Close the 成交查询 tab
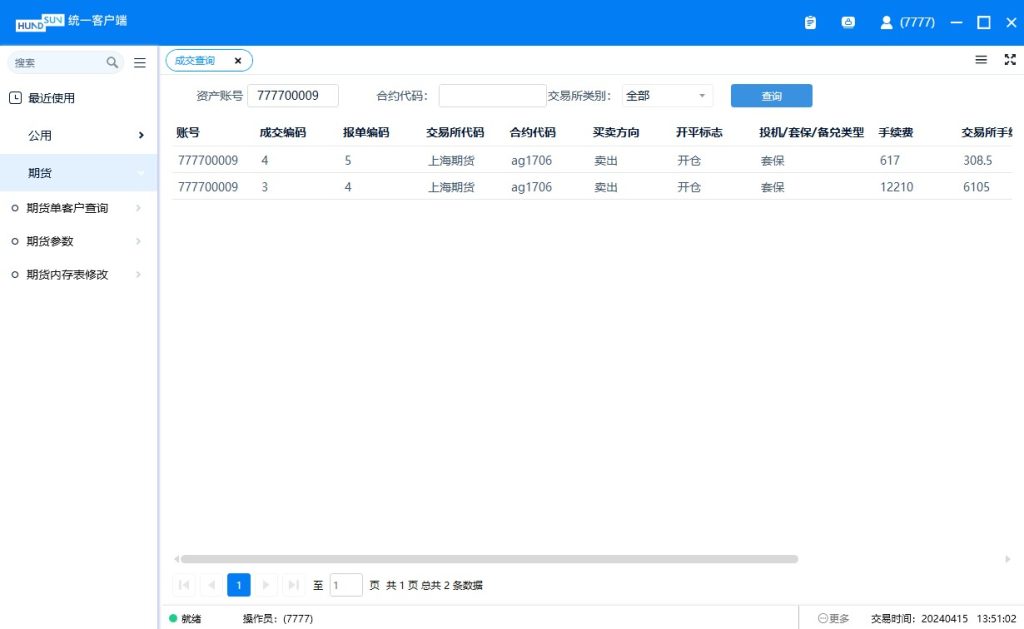Viewport: 1024px width, 629px height. [238, 61]
